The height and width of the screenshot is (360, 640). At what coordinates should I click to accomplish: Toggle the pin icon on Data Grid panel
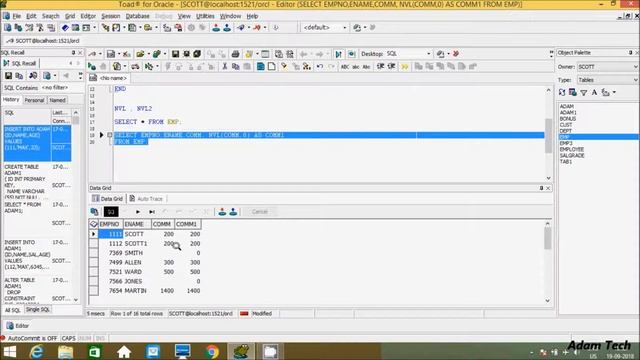pos(541,188)
